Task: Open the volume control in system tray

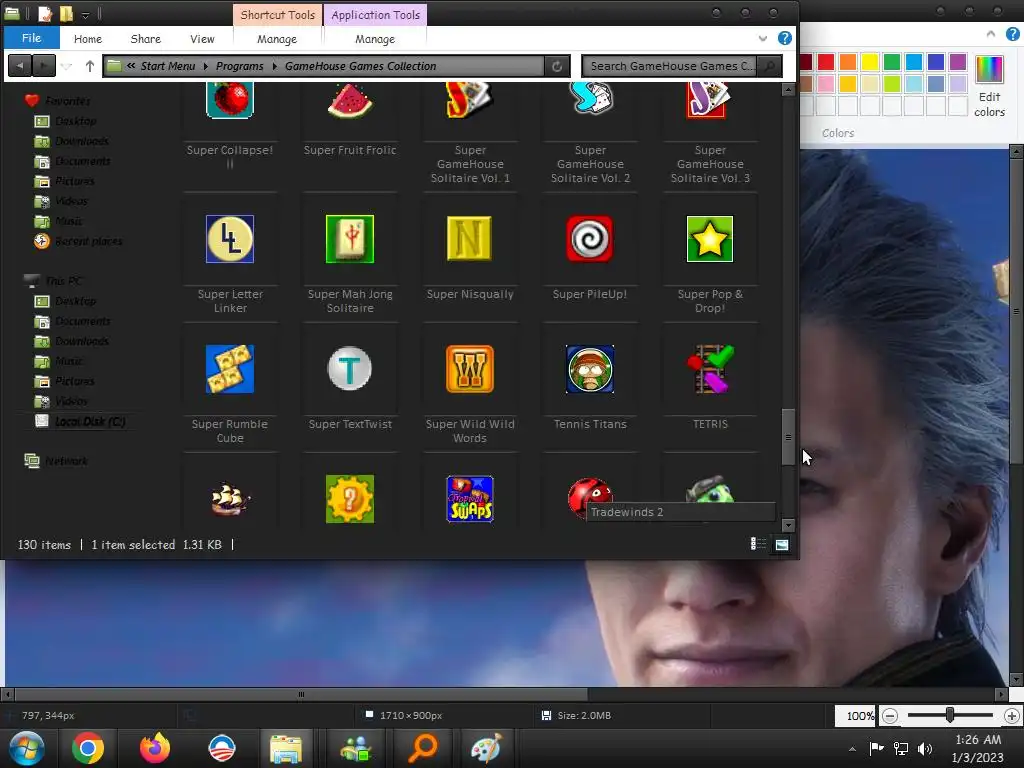Action: 925,748
